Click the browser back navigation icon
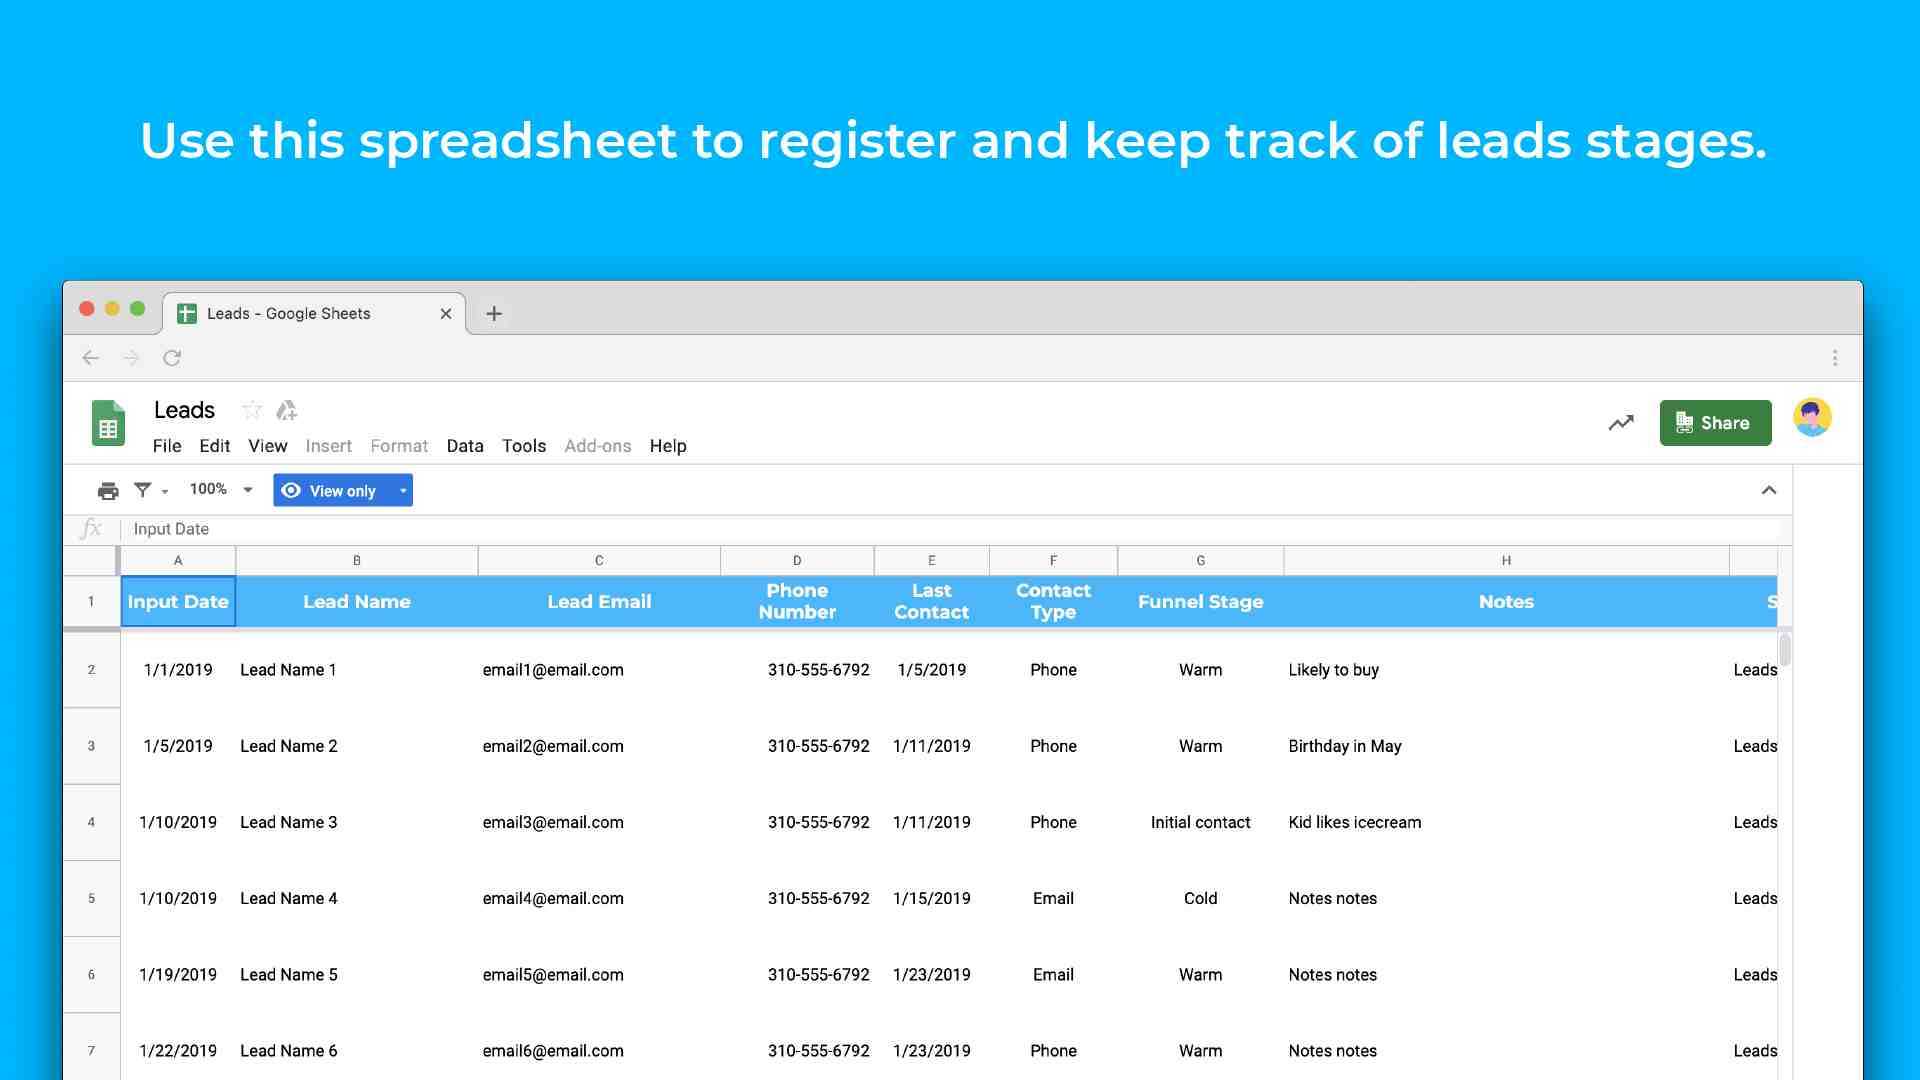 [x=90, y=356]
